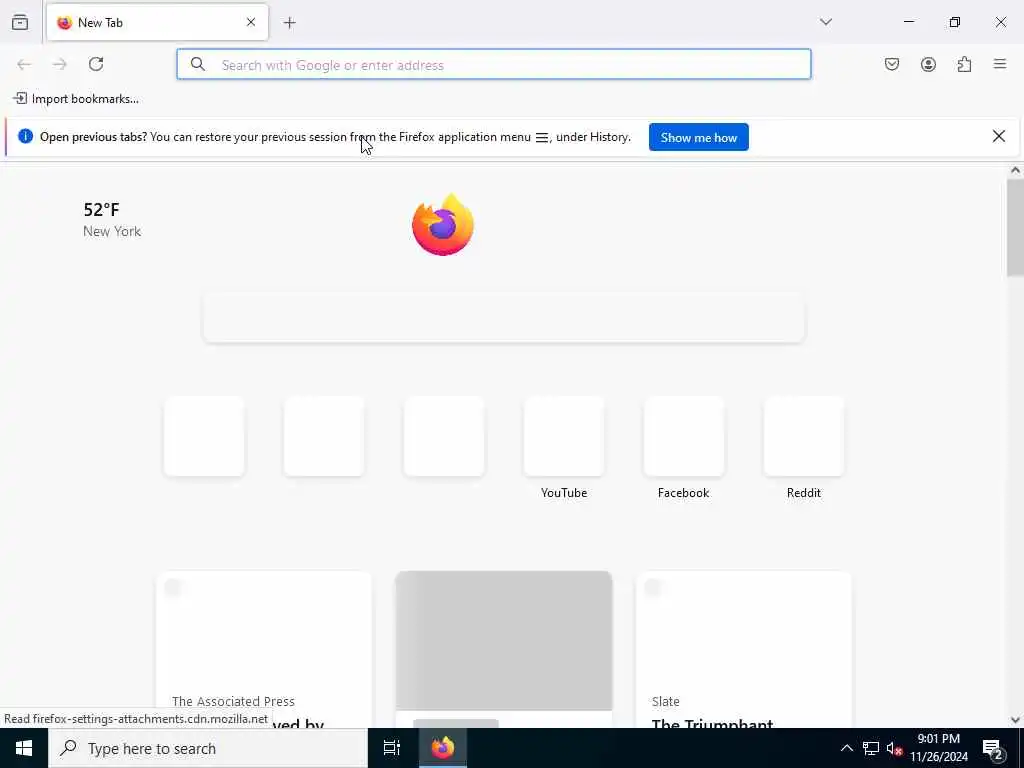This screenshot has width=1024, height=768.
Task: Click Import bookmarks link
Action: pyautogui.click(x=76, y=99)
